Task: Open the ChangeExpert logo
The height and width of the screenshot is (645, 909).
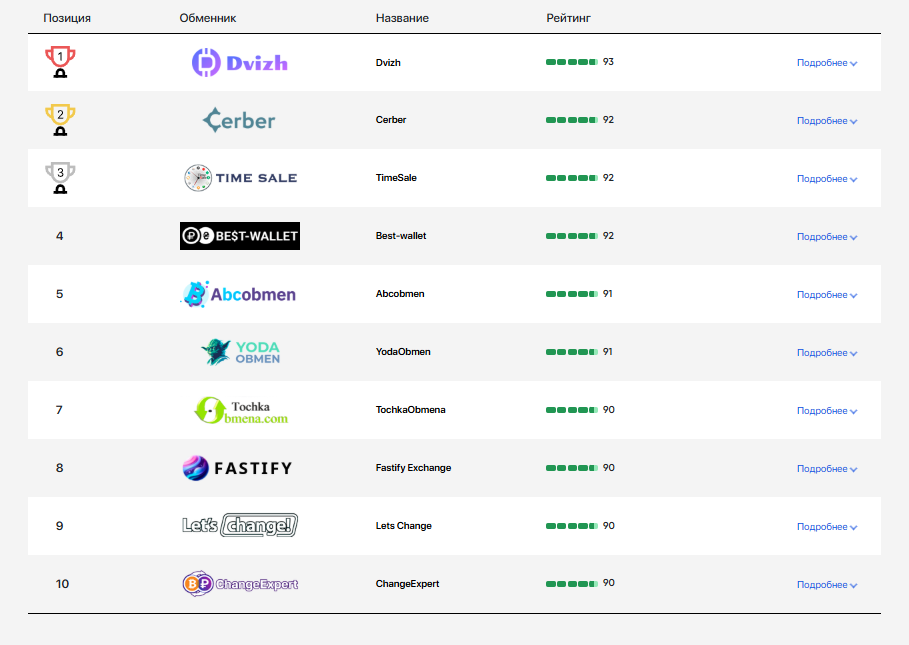Action: tap(240, 584)
